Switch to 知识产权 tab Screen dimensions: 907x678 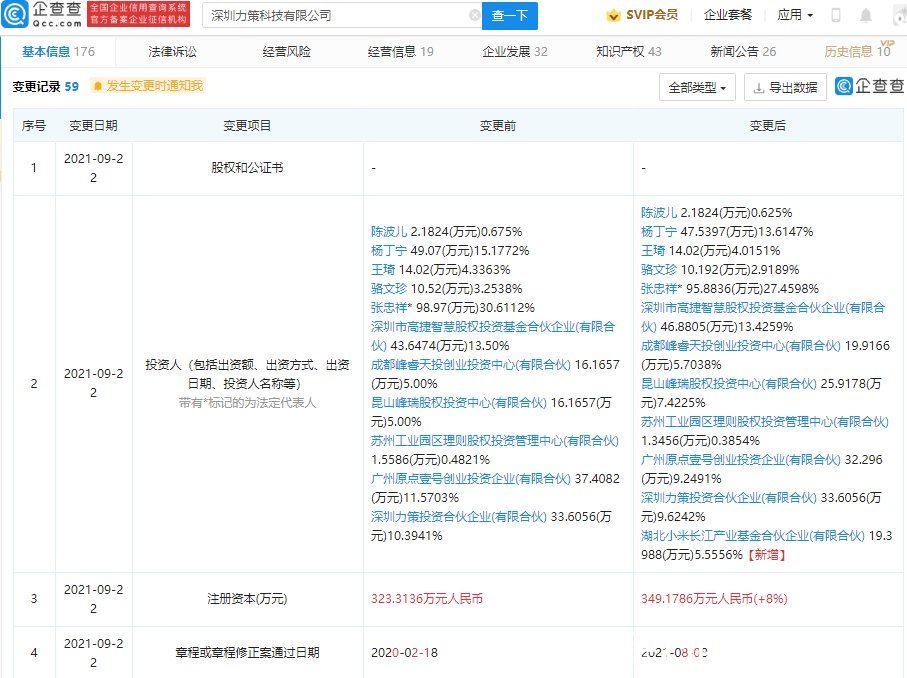(629, 51)
